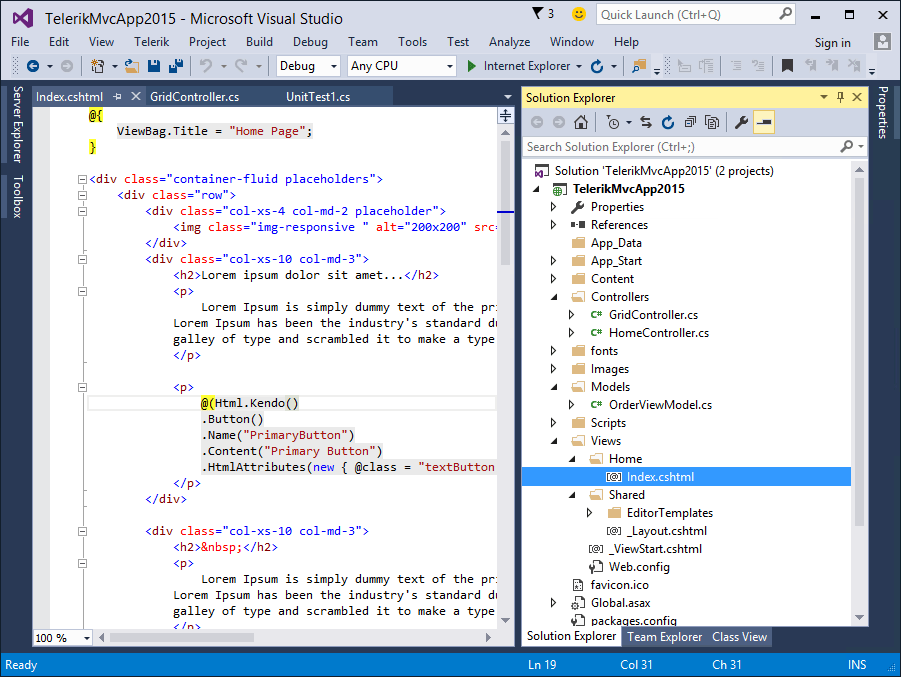
Task: Open the Analyze menu
Action: pos(509,42)
